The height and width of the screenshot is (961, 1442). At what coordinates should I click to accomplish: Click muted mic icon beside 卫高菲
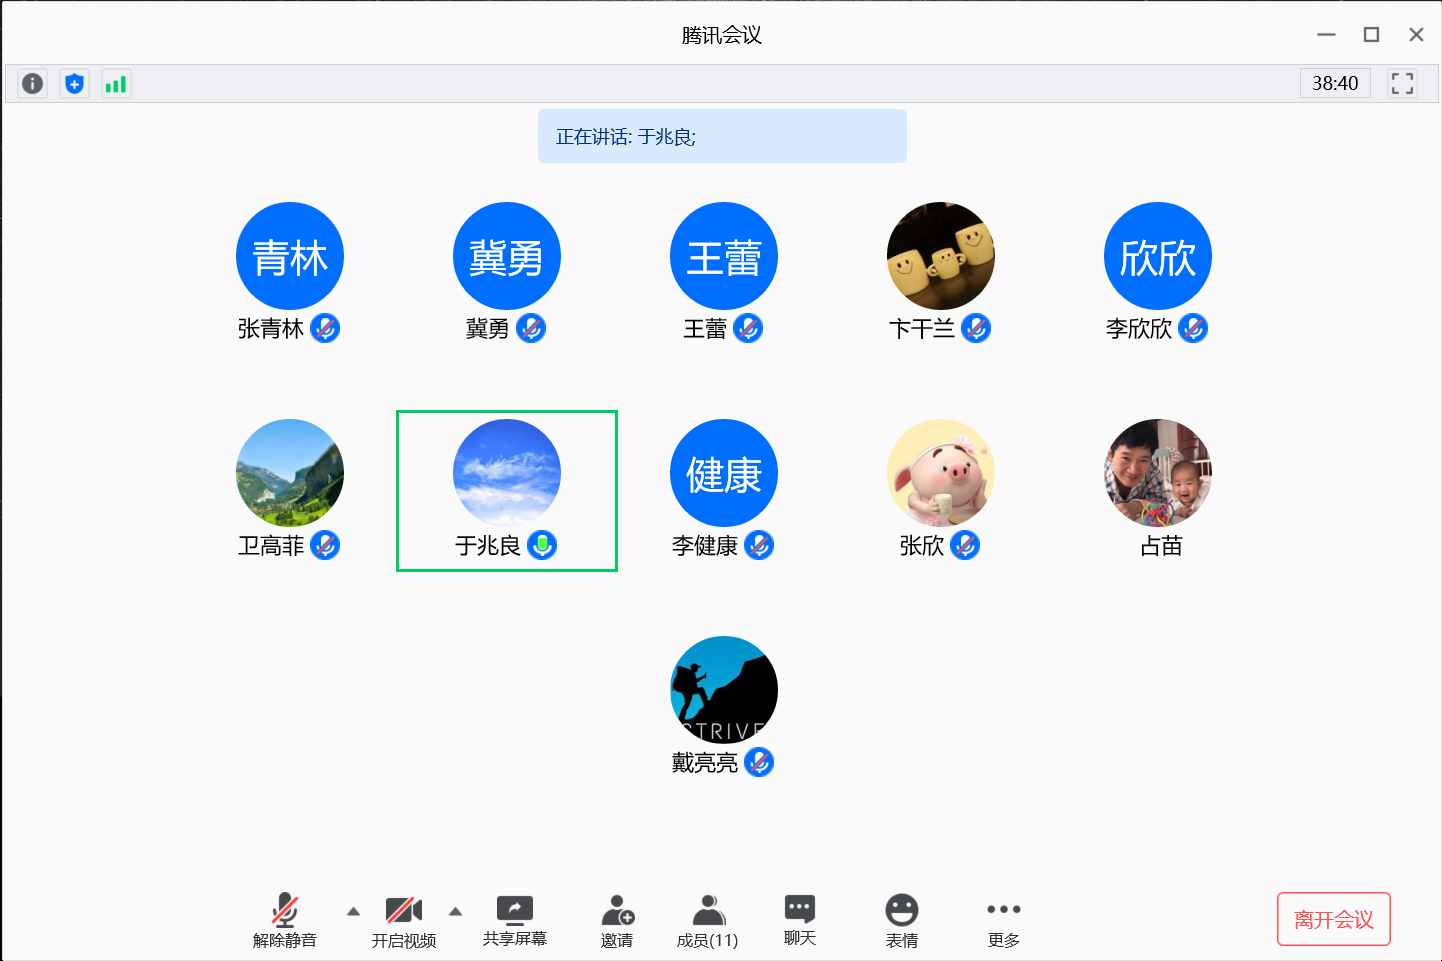pos(325,545)
